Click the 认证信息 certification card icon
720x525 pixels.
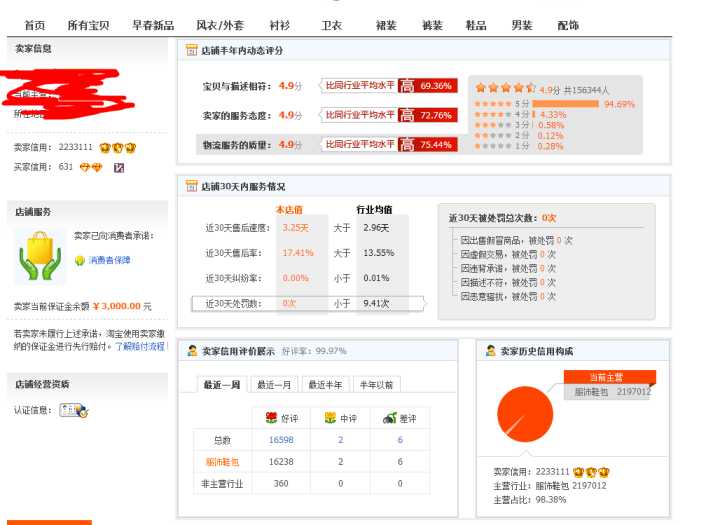point(74,410)
